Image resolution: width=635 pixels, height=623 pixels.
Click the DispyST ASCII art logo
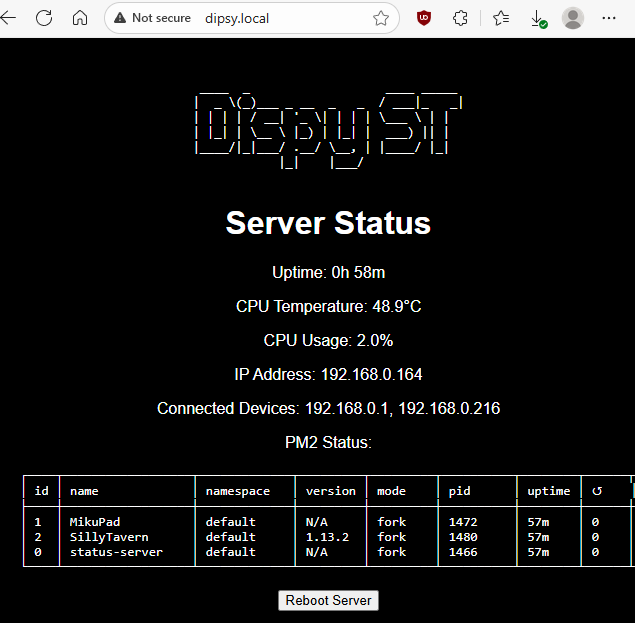(x=328, y=130)
